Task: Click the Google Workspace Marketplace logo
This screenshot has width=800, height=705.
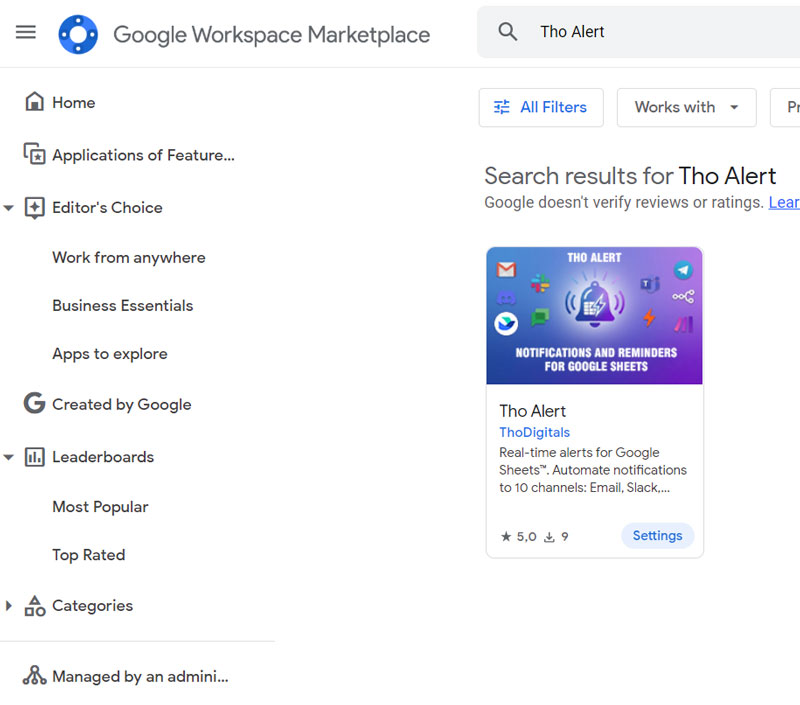Action: point(78,33)
